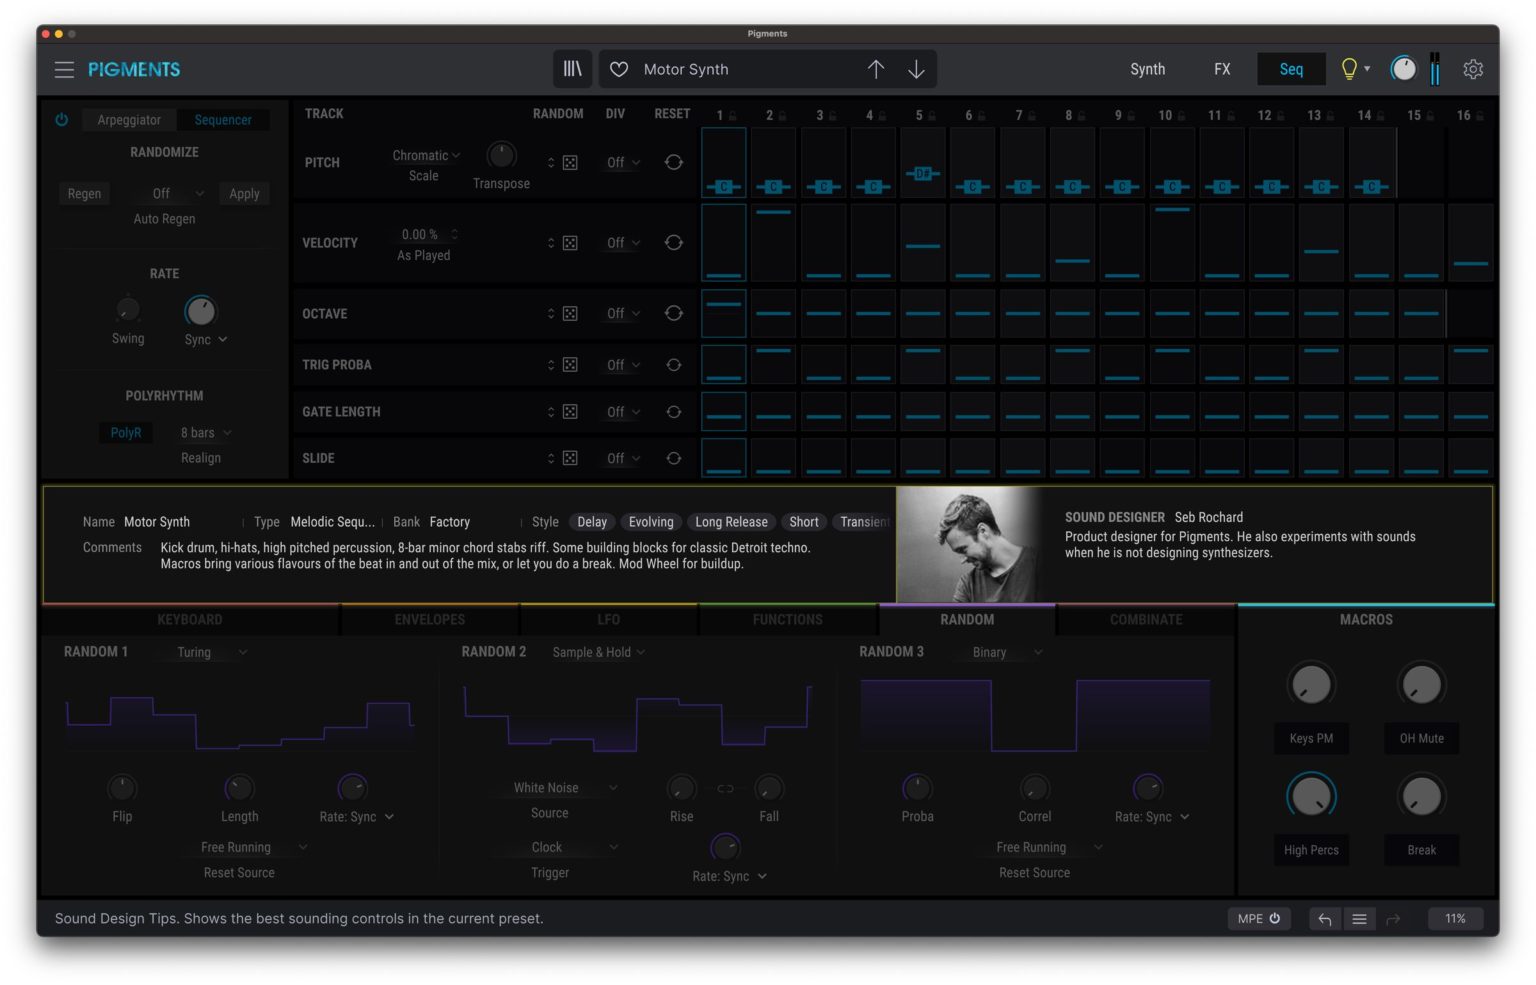Screen dimensions: 1536x985
Task: Toggle the sequencer power button
Action: (62, 120)
